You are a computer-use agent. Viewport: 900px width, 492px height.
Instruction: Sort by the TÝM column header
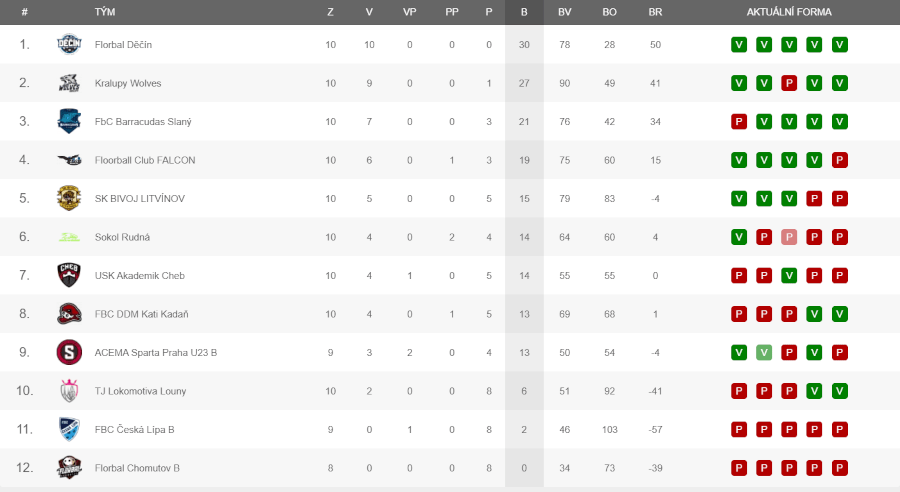pos(105,12)
